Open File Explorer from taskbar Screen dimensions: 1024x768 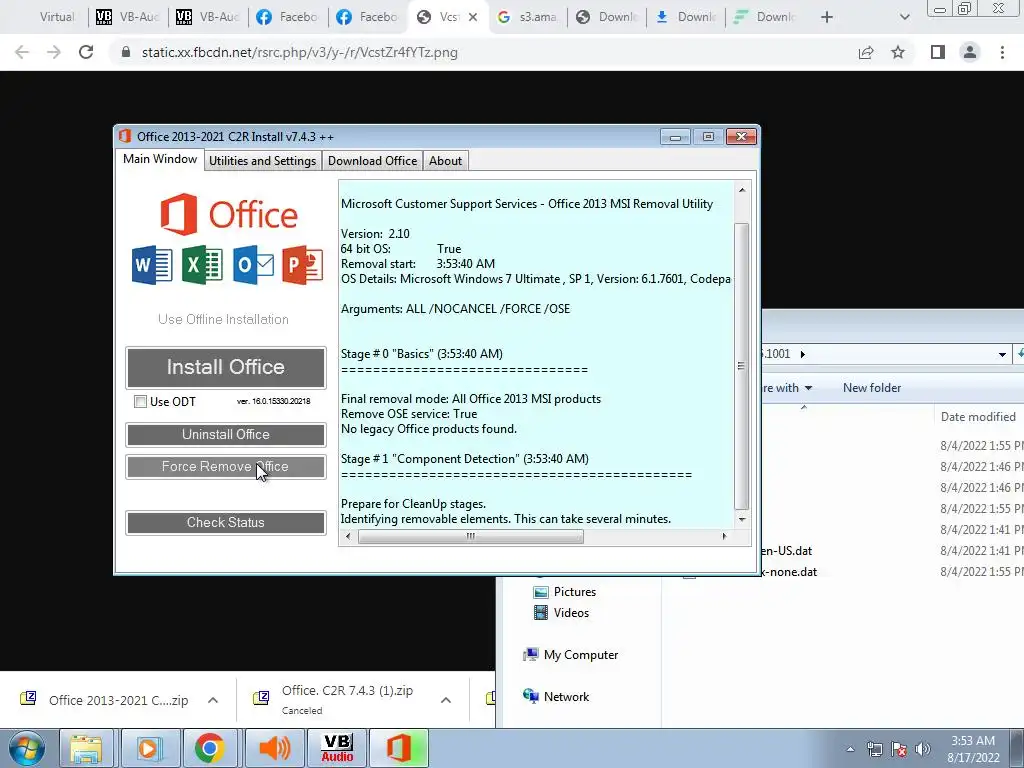pyautogui.click(x=86, y=748)
